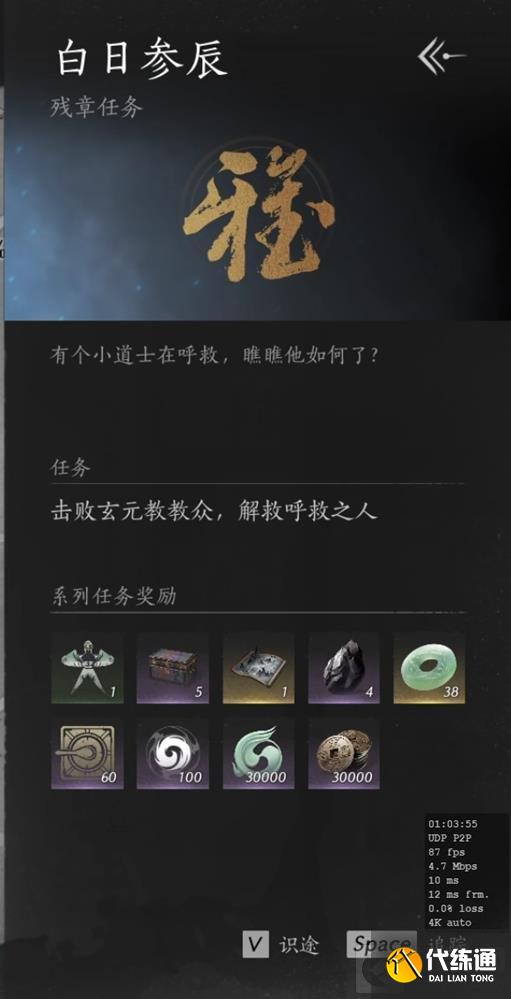Collapse panel with the back arrow icon

coord(441,56)
